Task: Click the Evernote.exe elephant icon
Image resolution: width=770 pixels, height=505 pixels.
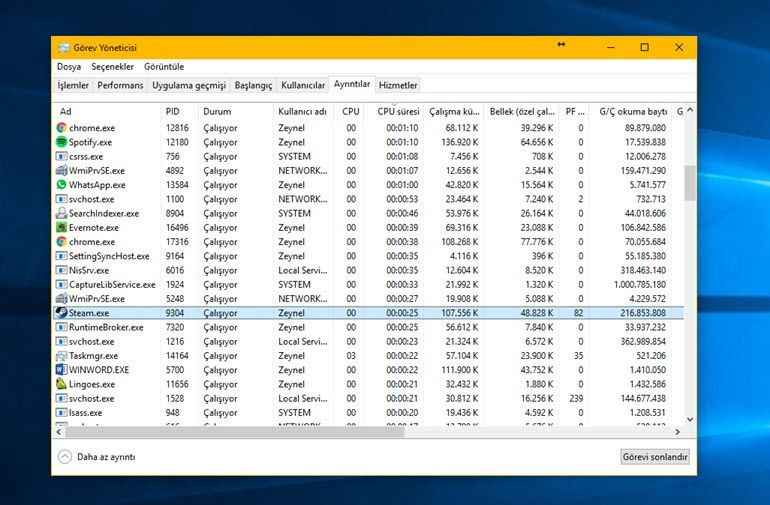Action: (62, 228)
